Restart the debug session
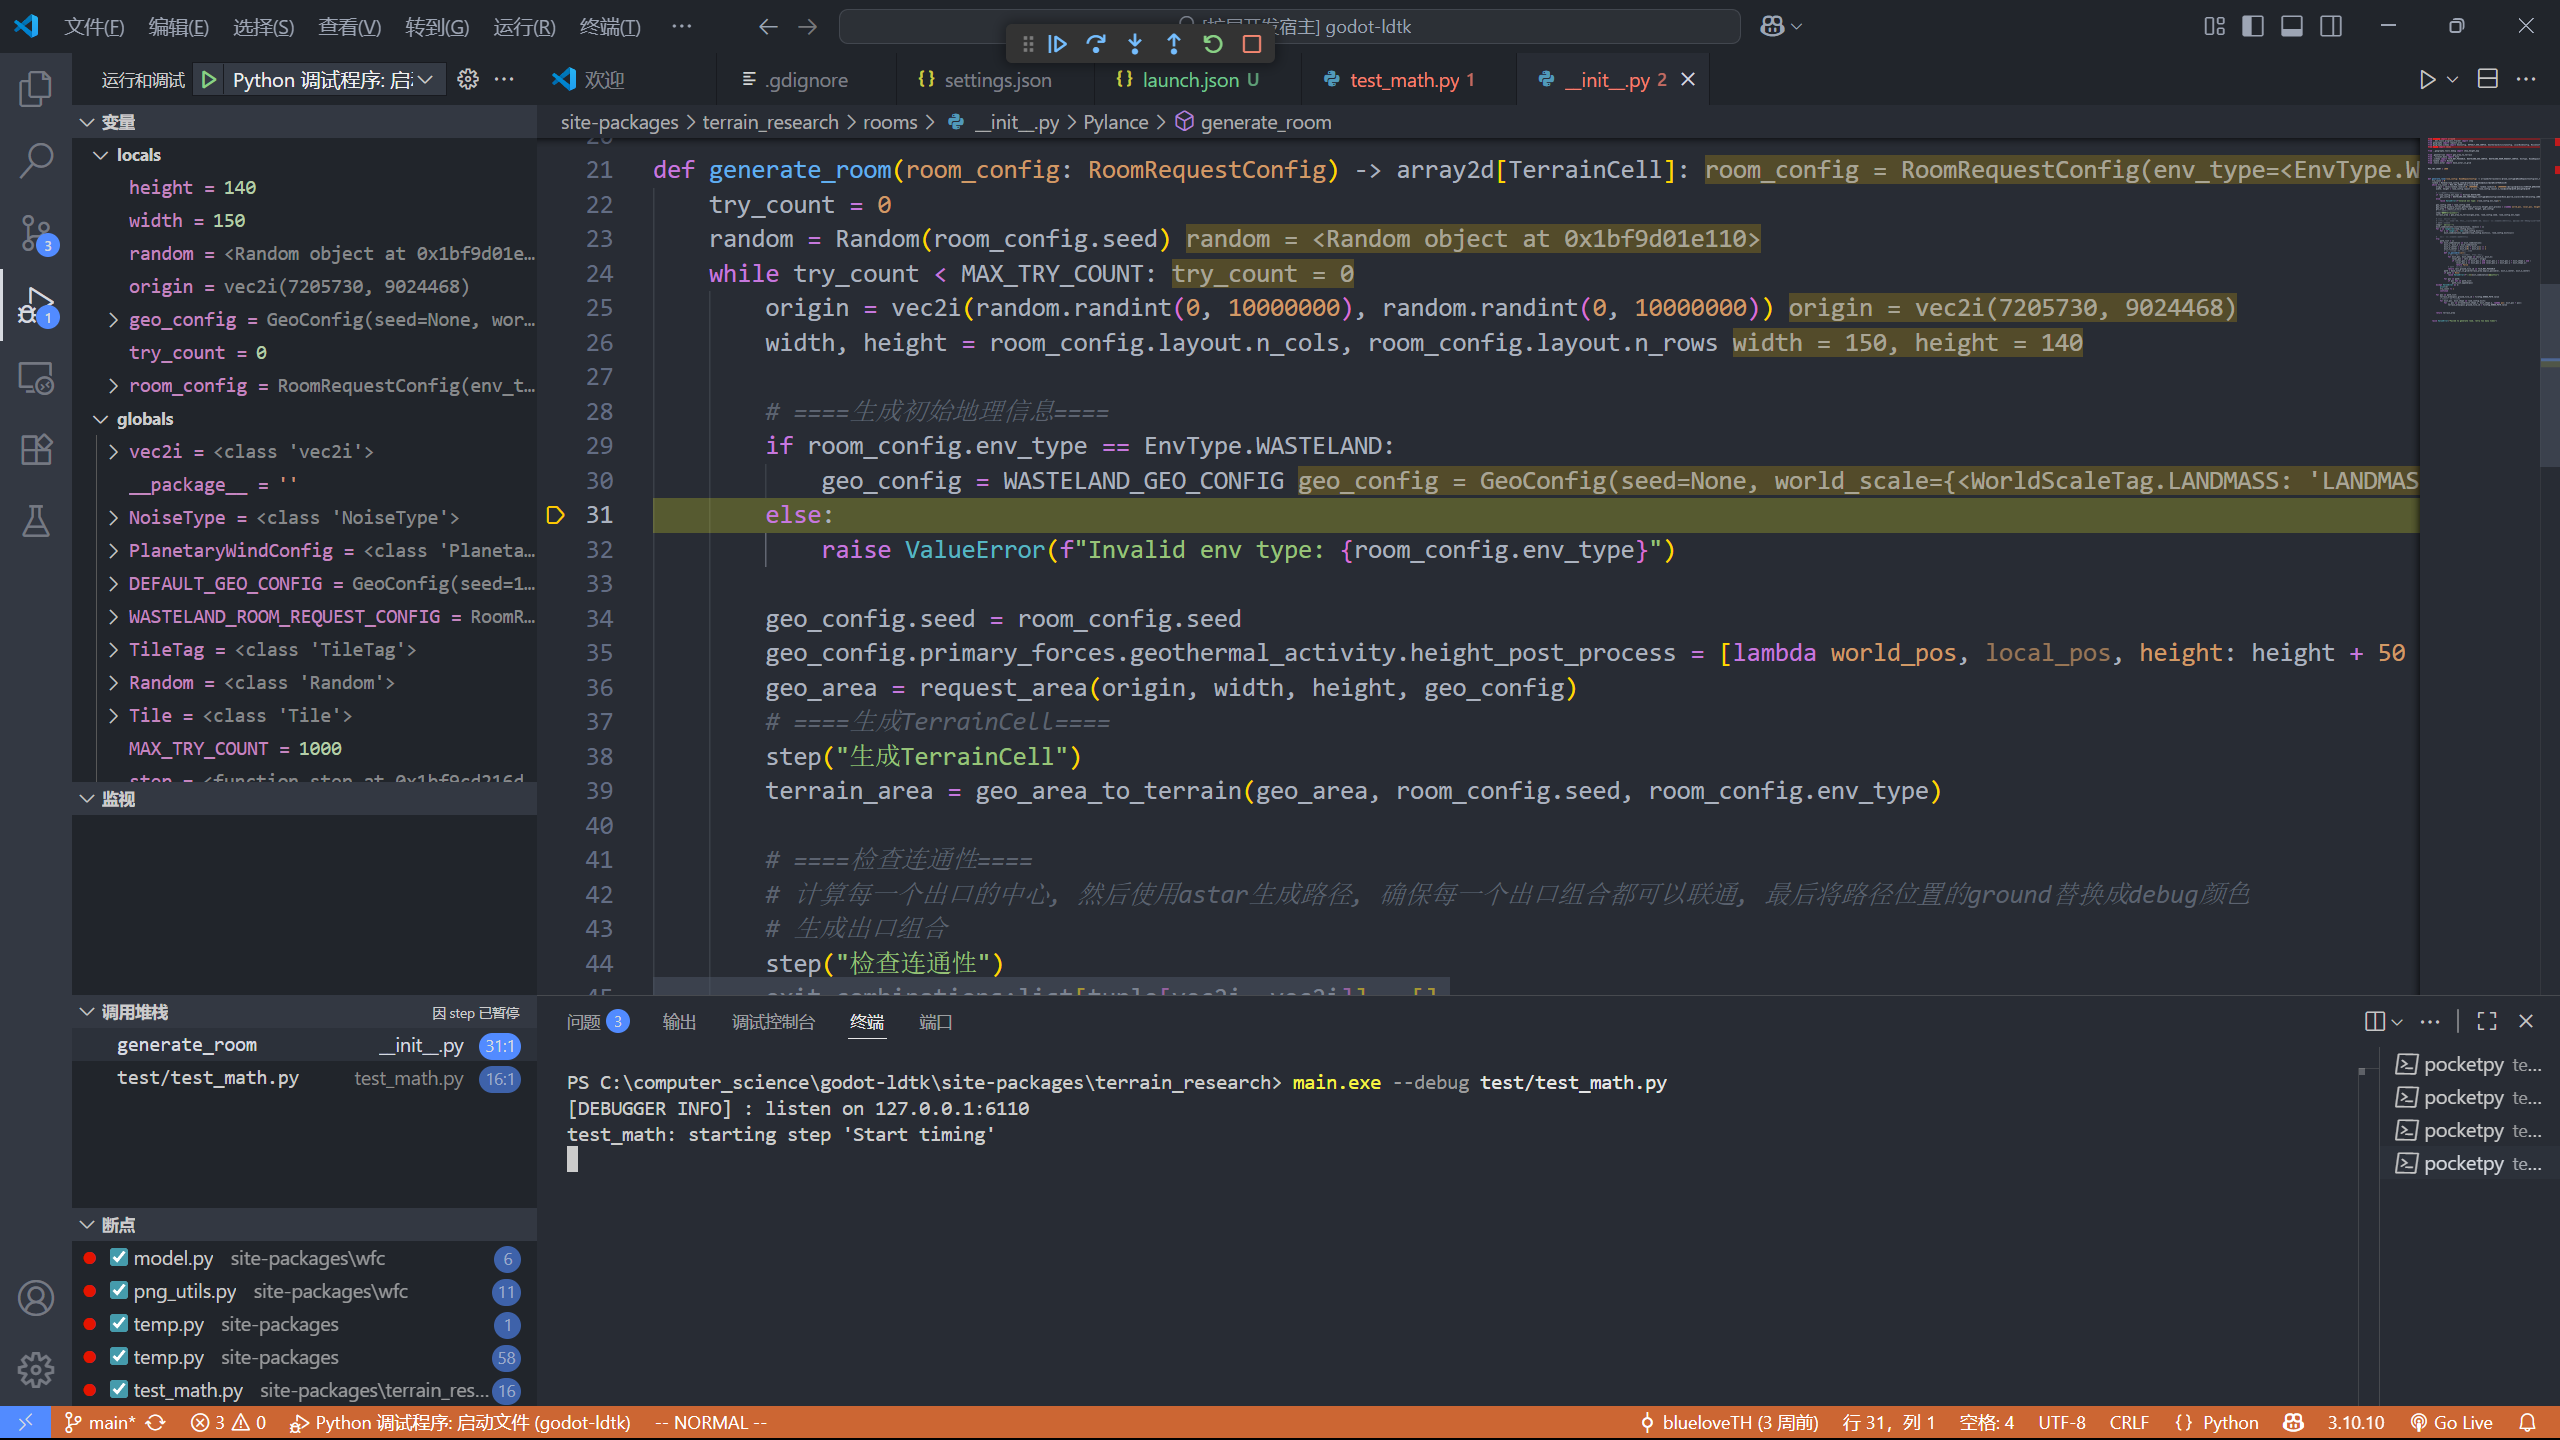This screenshot has width=2560, height=1440. [x=1212, y=44]
